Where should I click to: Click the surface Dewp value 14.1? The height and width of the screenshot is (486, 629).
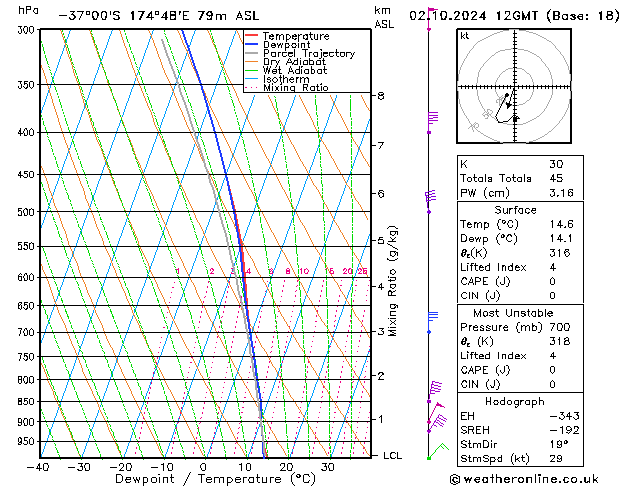(561, 239)
